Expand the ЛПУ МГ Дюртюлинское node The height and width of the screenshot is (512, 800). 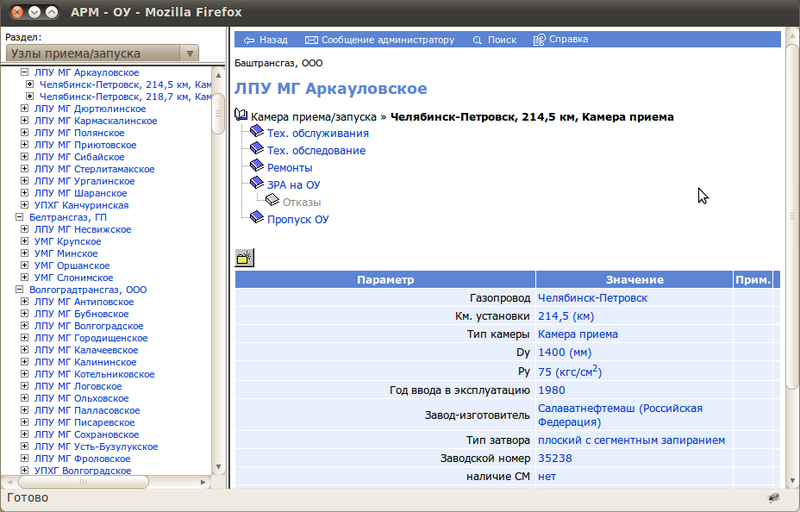(x=24, y=109)
